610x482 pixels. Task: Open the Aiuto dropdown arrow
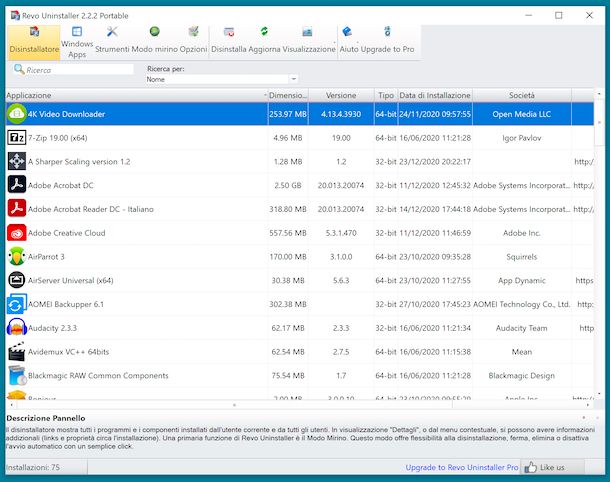coord(358,42)
